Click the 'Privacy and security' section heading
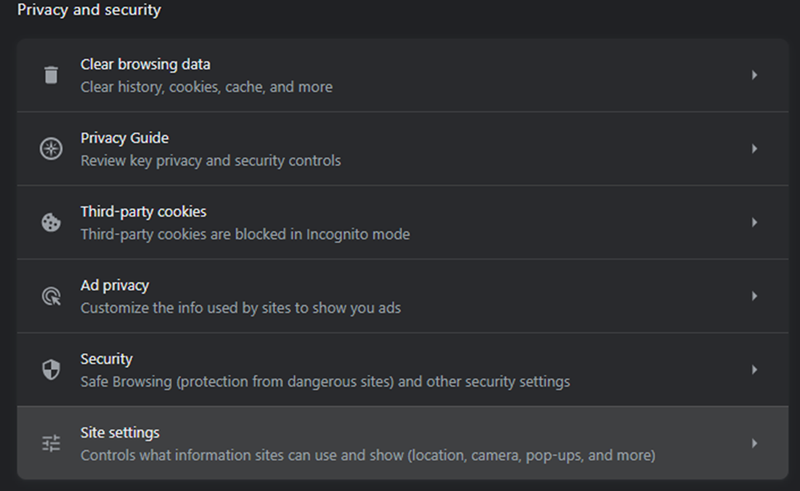 89,10
